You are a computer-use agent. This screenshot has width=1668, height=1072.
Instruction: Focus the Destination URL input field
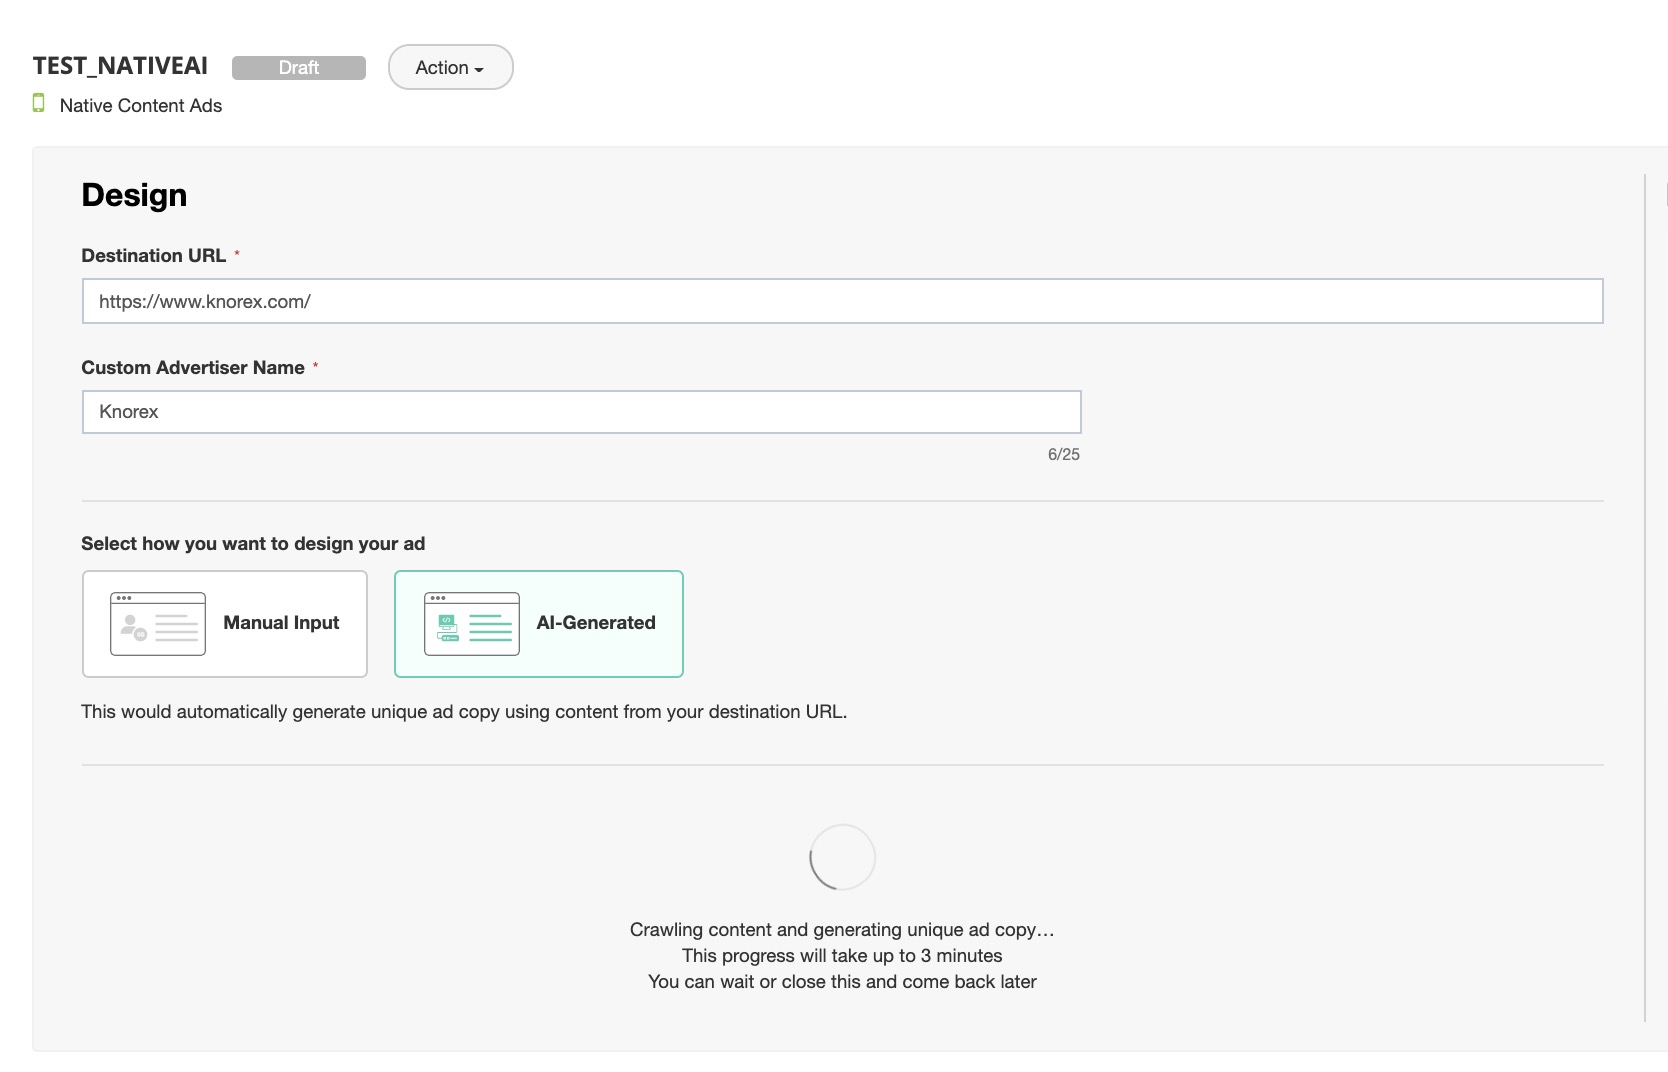coord(842,301)
